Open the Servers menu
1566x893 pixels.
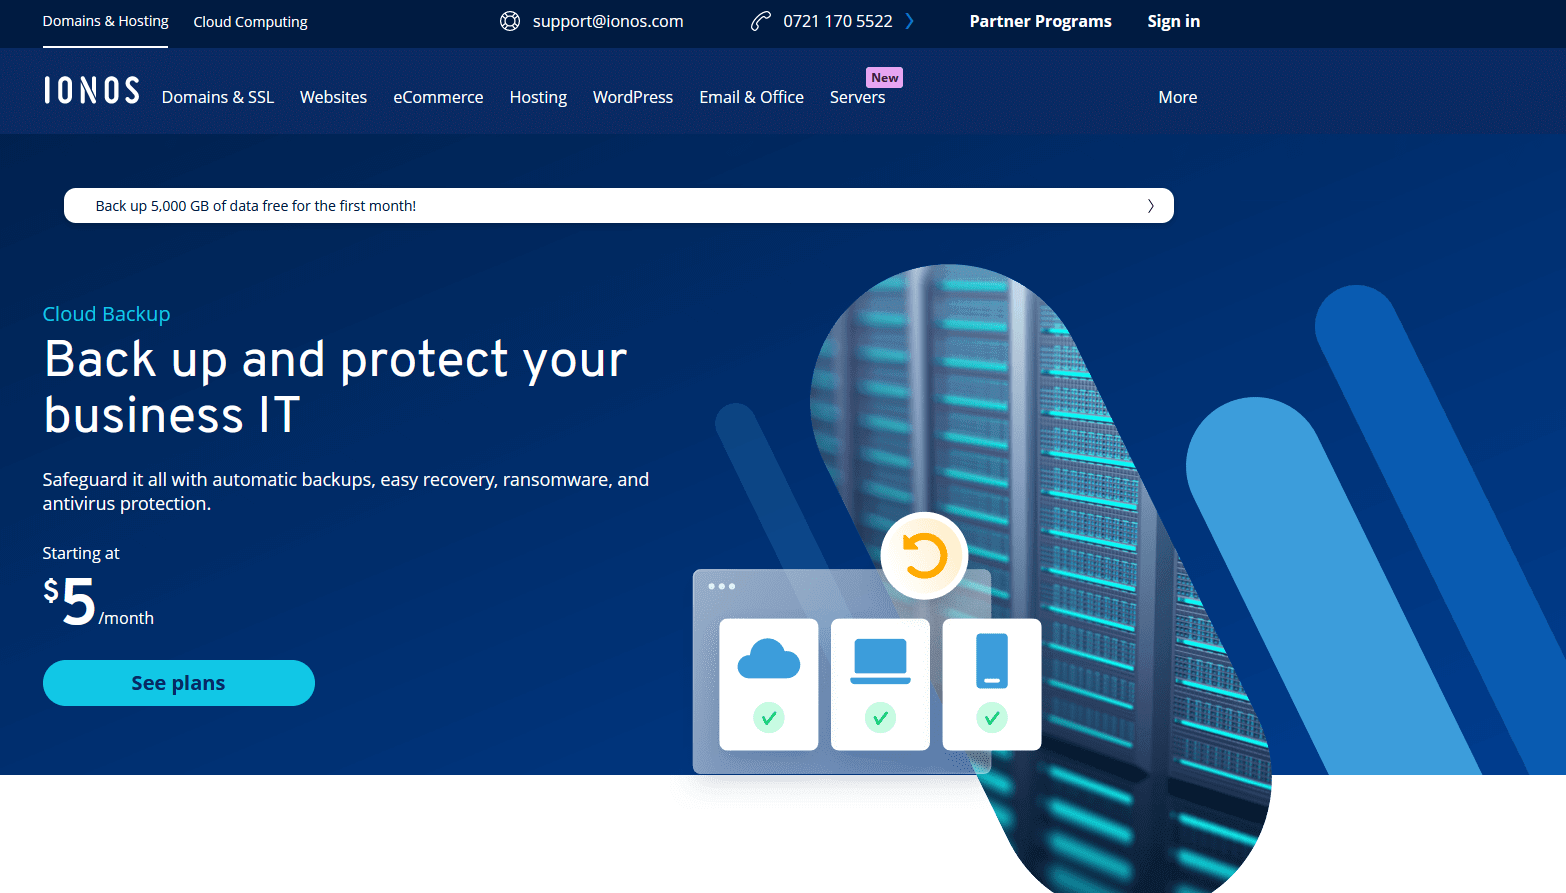857,97
